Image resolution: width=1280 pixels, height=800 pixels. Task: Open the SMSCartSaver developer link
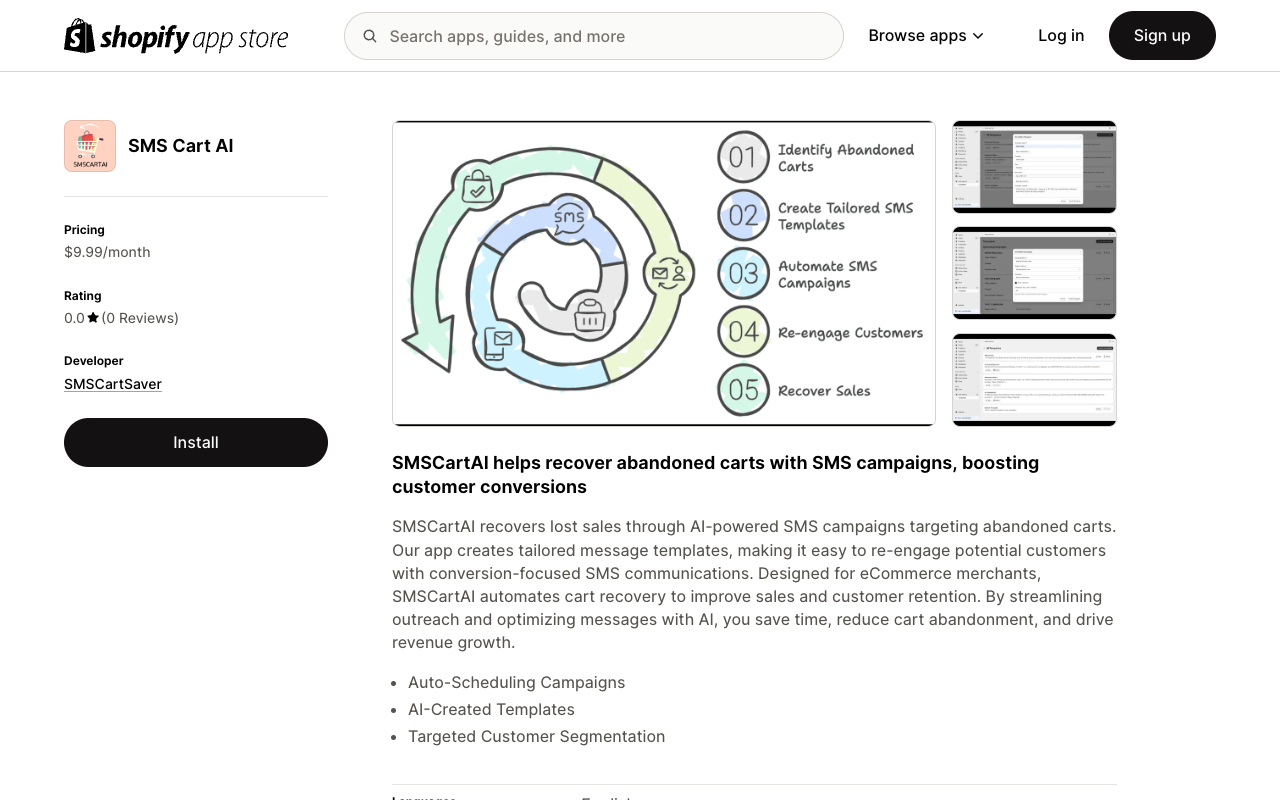point(112,384)
